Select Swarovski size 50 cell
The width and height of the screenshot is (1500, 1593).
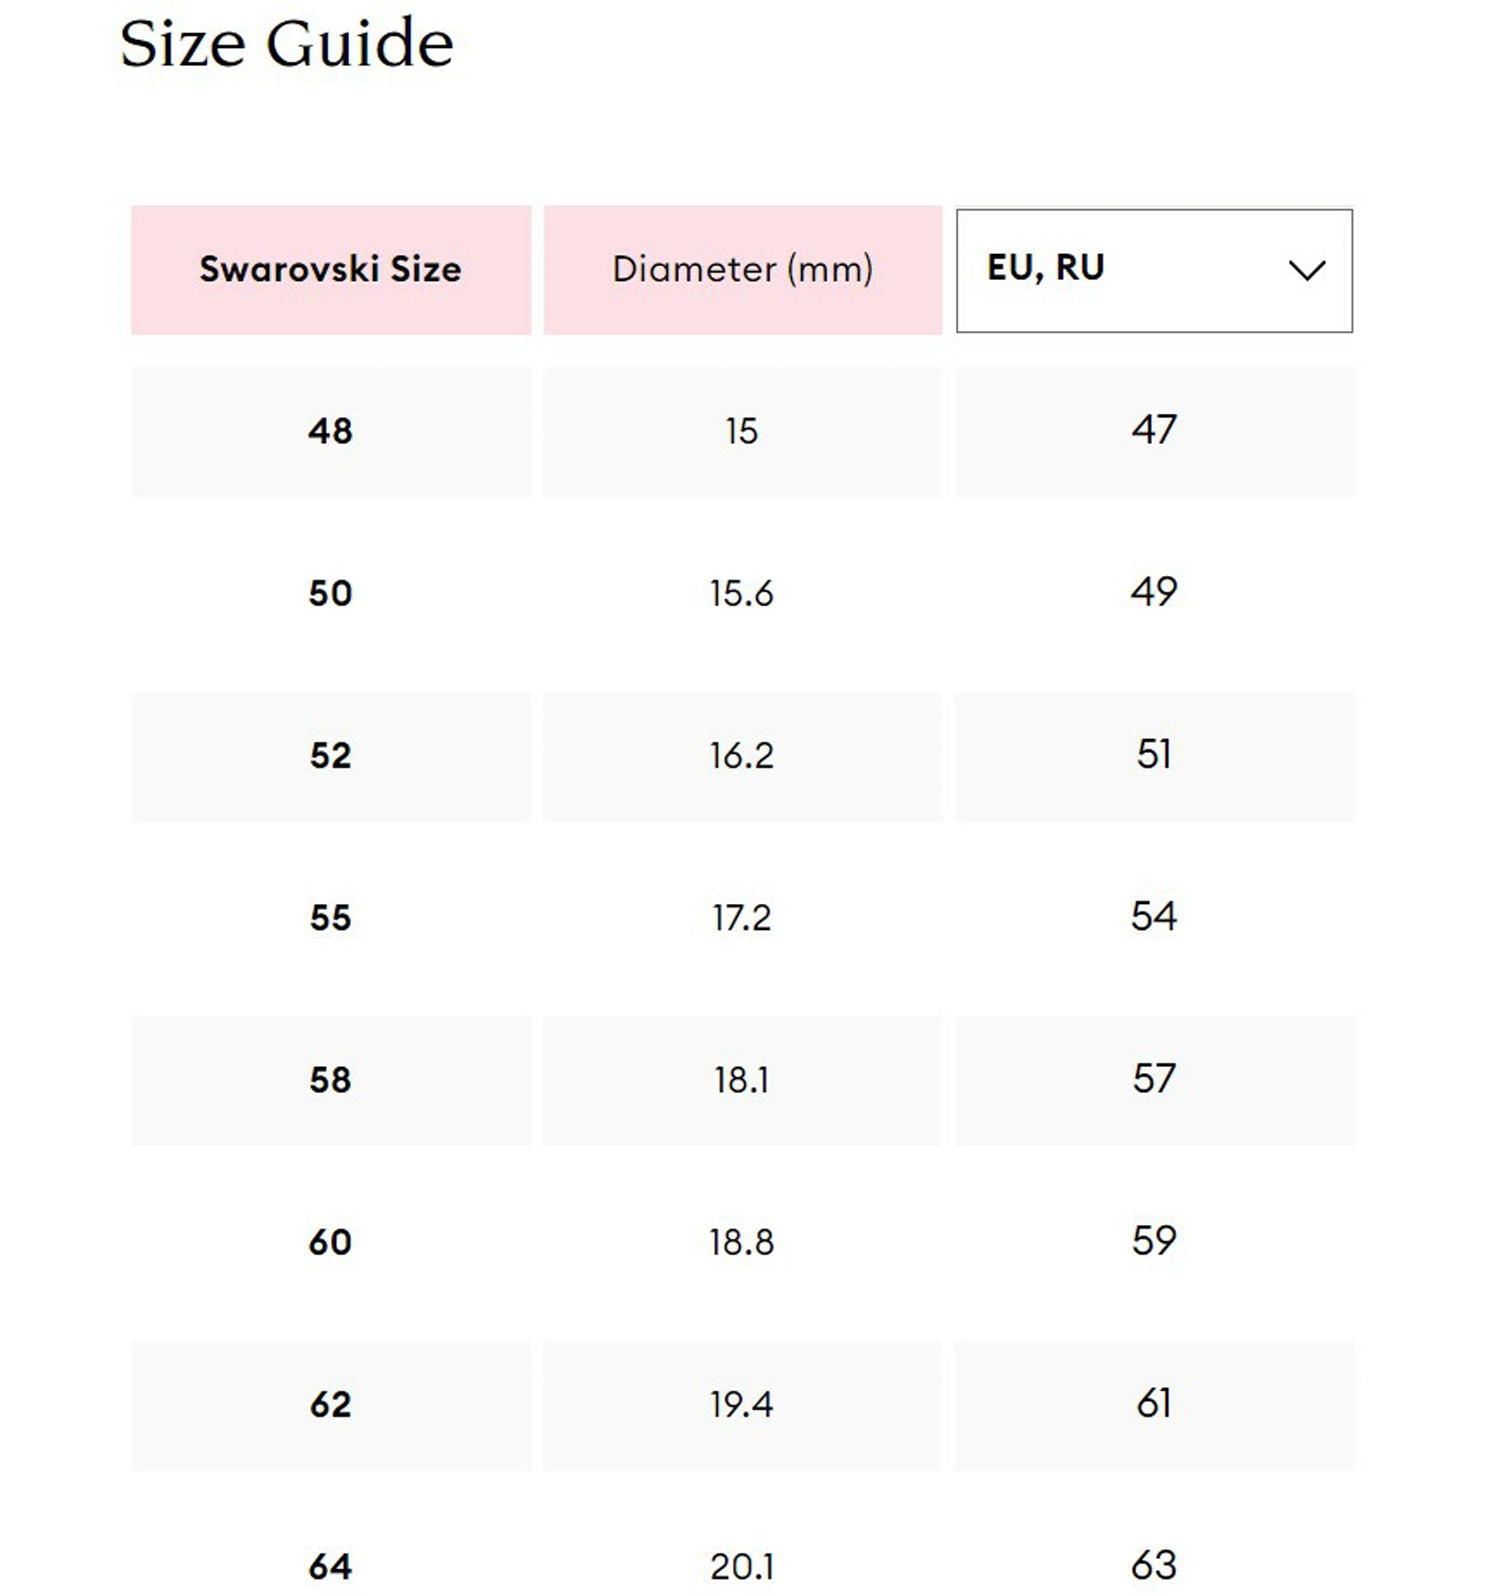tap(331, 593)
